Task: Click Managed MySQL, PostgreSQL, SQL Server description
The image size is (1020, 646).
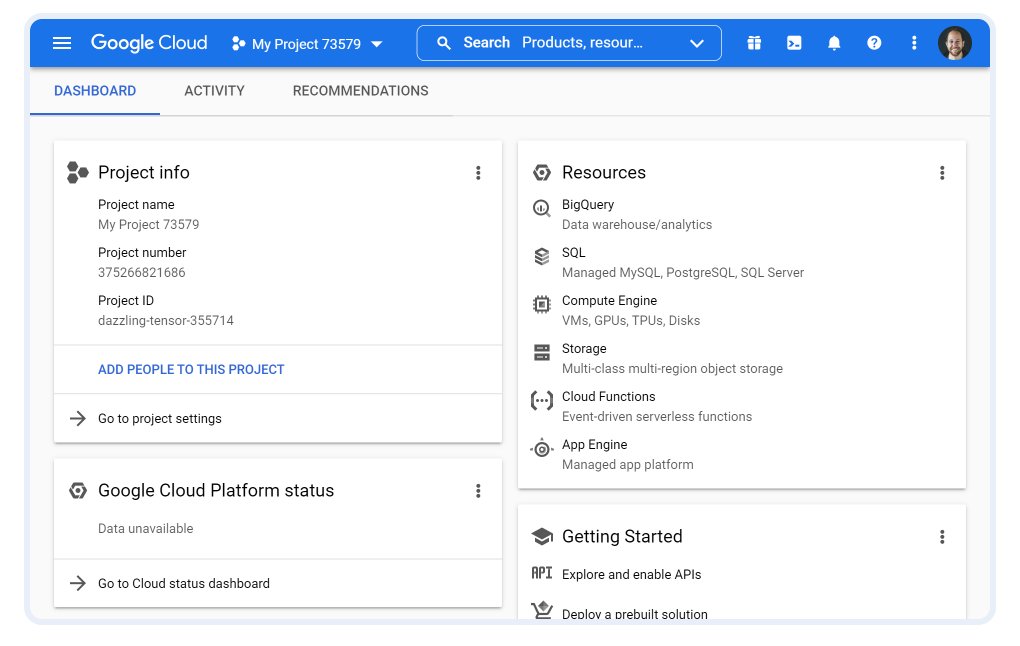Action: (683, 273)
